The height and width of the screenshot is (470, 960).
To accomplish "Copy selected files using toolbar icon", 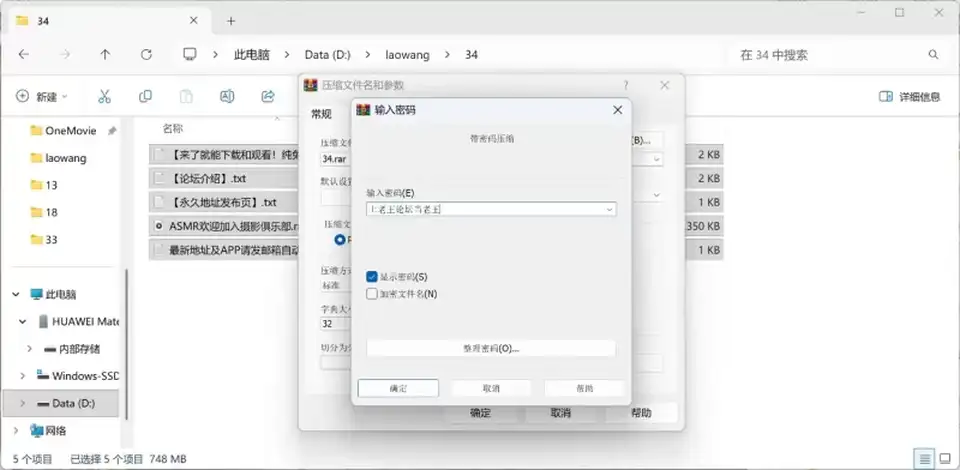I will [145, 96].
